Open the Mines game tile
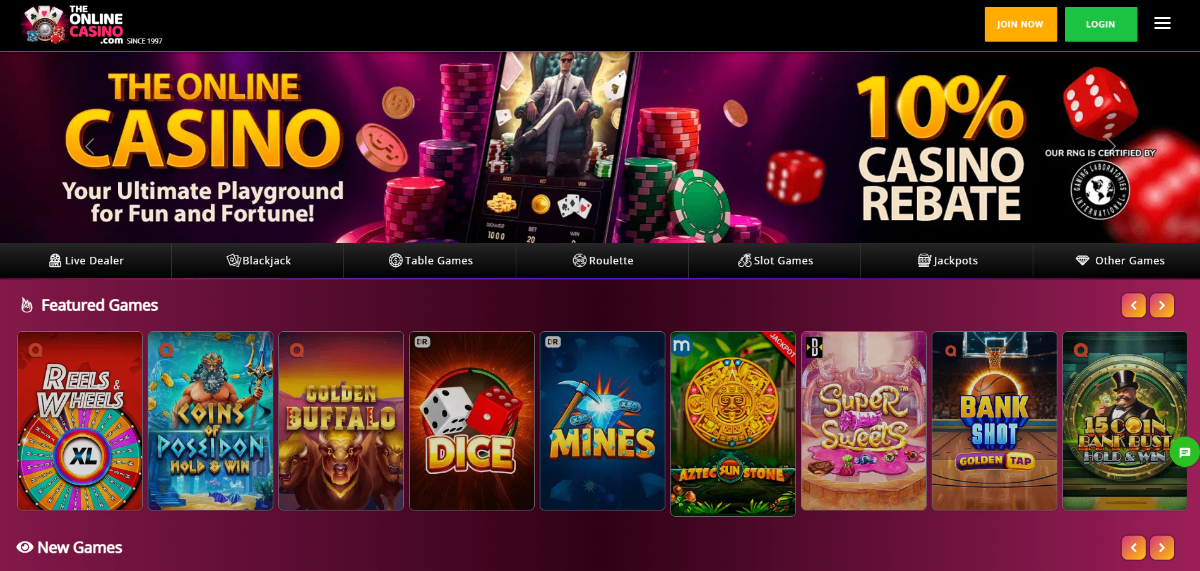1200x571 pixels. pos(603,421)
